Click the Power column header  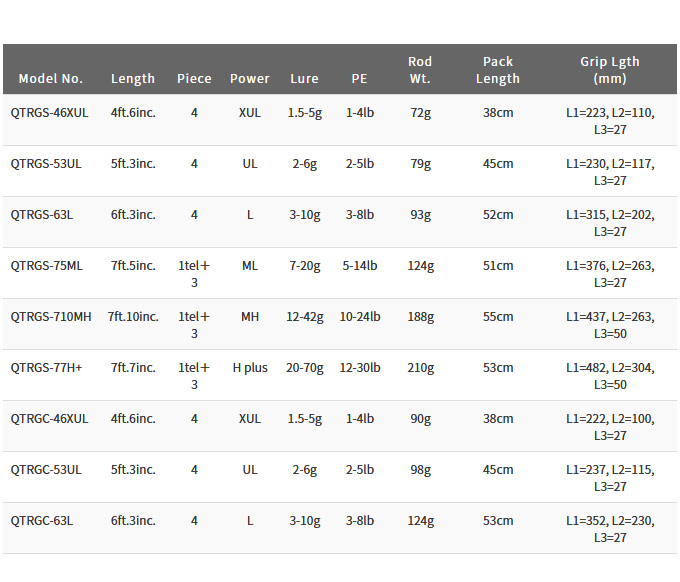click(x=250, y=78)
